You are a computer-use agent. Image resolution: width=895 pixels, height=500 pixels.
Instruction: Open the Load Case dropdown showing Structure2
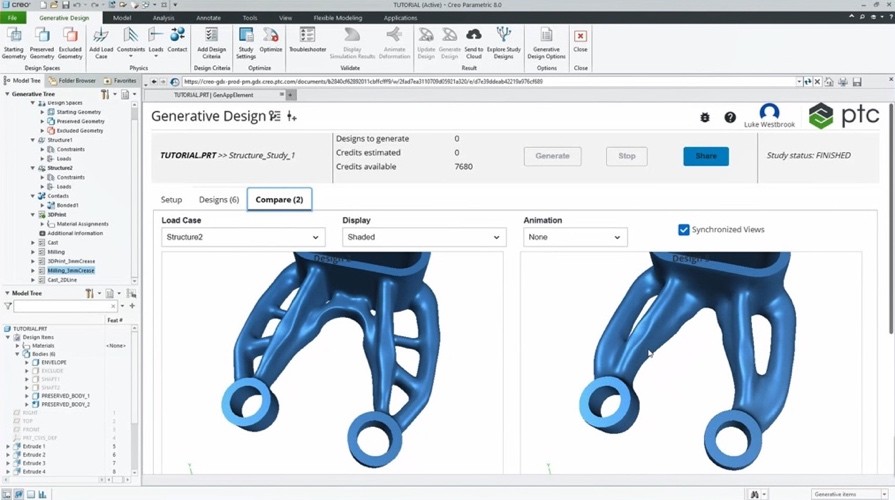[243, 237]
